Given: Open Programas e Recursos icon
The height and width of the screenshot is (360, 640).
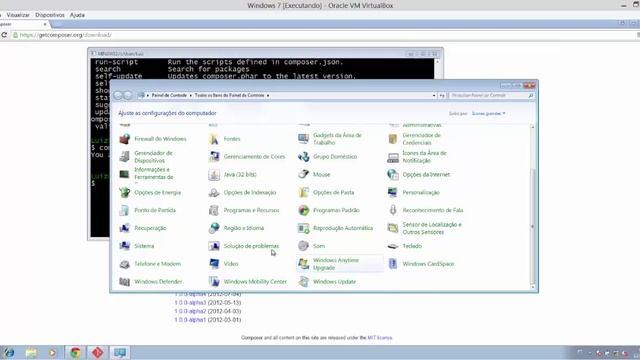Looking at the screenshot, I should [x=214, y=210].
